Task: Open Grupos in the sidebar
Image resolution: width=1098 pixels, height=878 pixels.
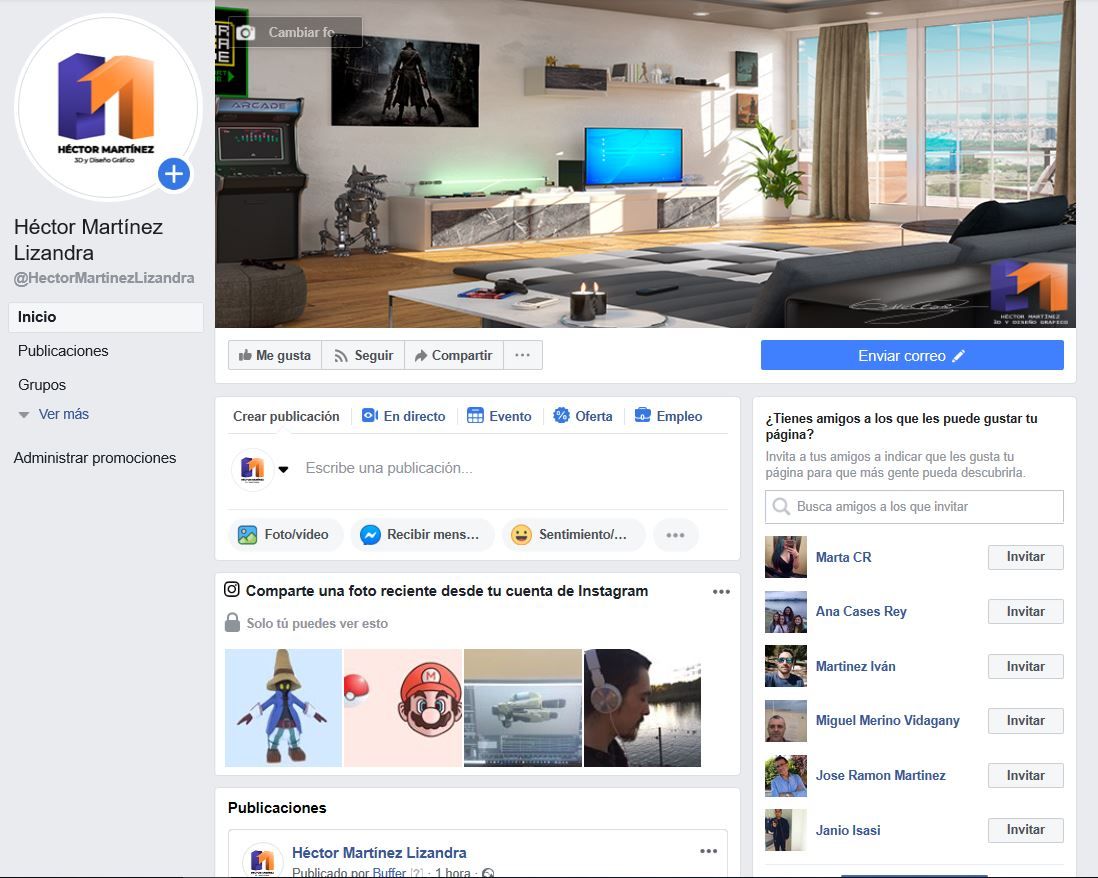Action: pos(42,384)
